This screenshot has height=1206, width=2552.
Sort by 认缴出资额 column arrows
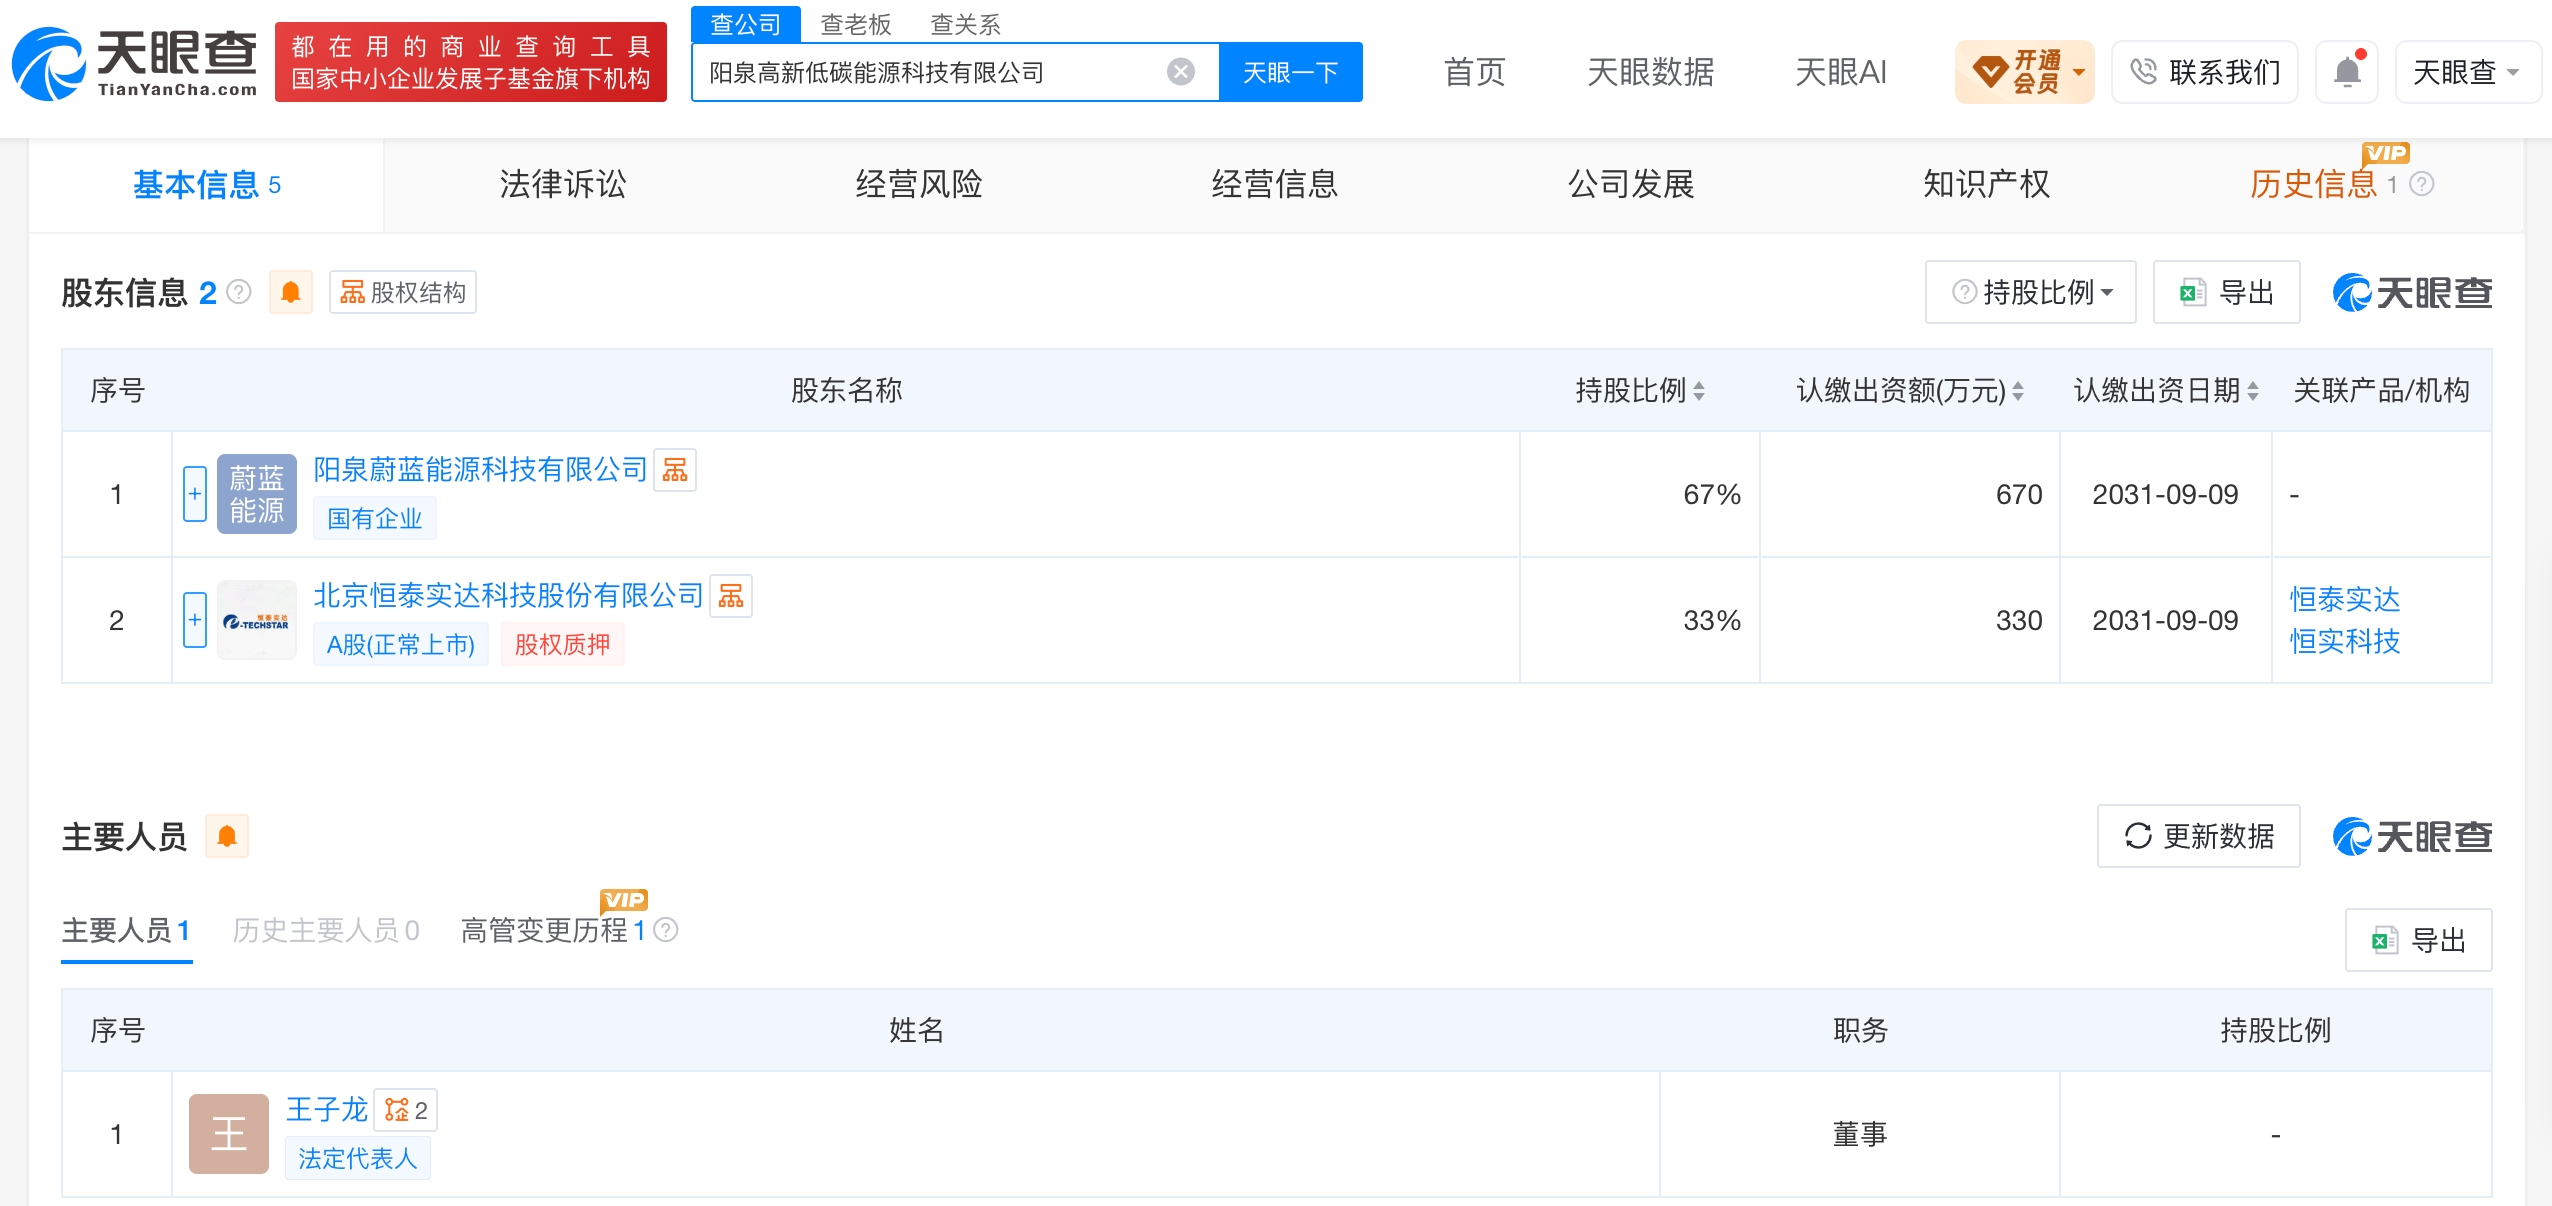coord(2018,391)
